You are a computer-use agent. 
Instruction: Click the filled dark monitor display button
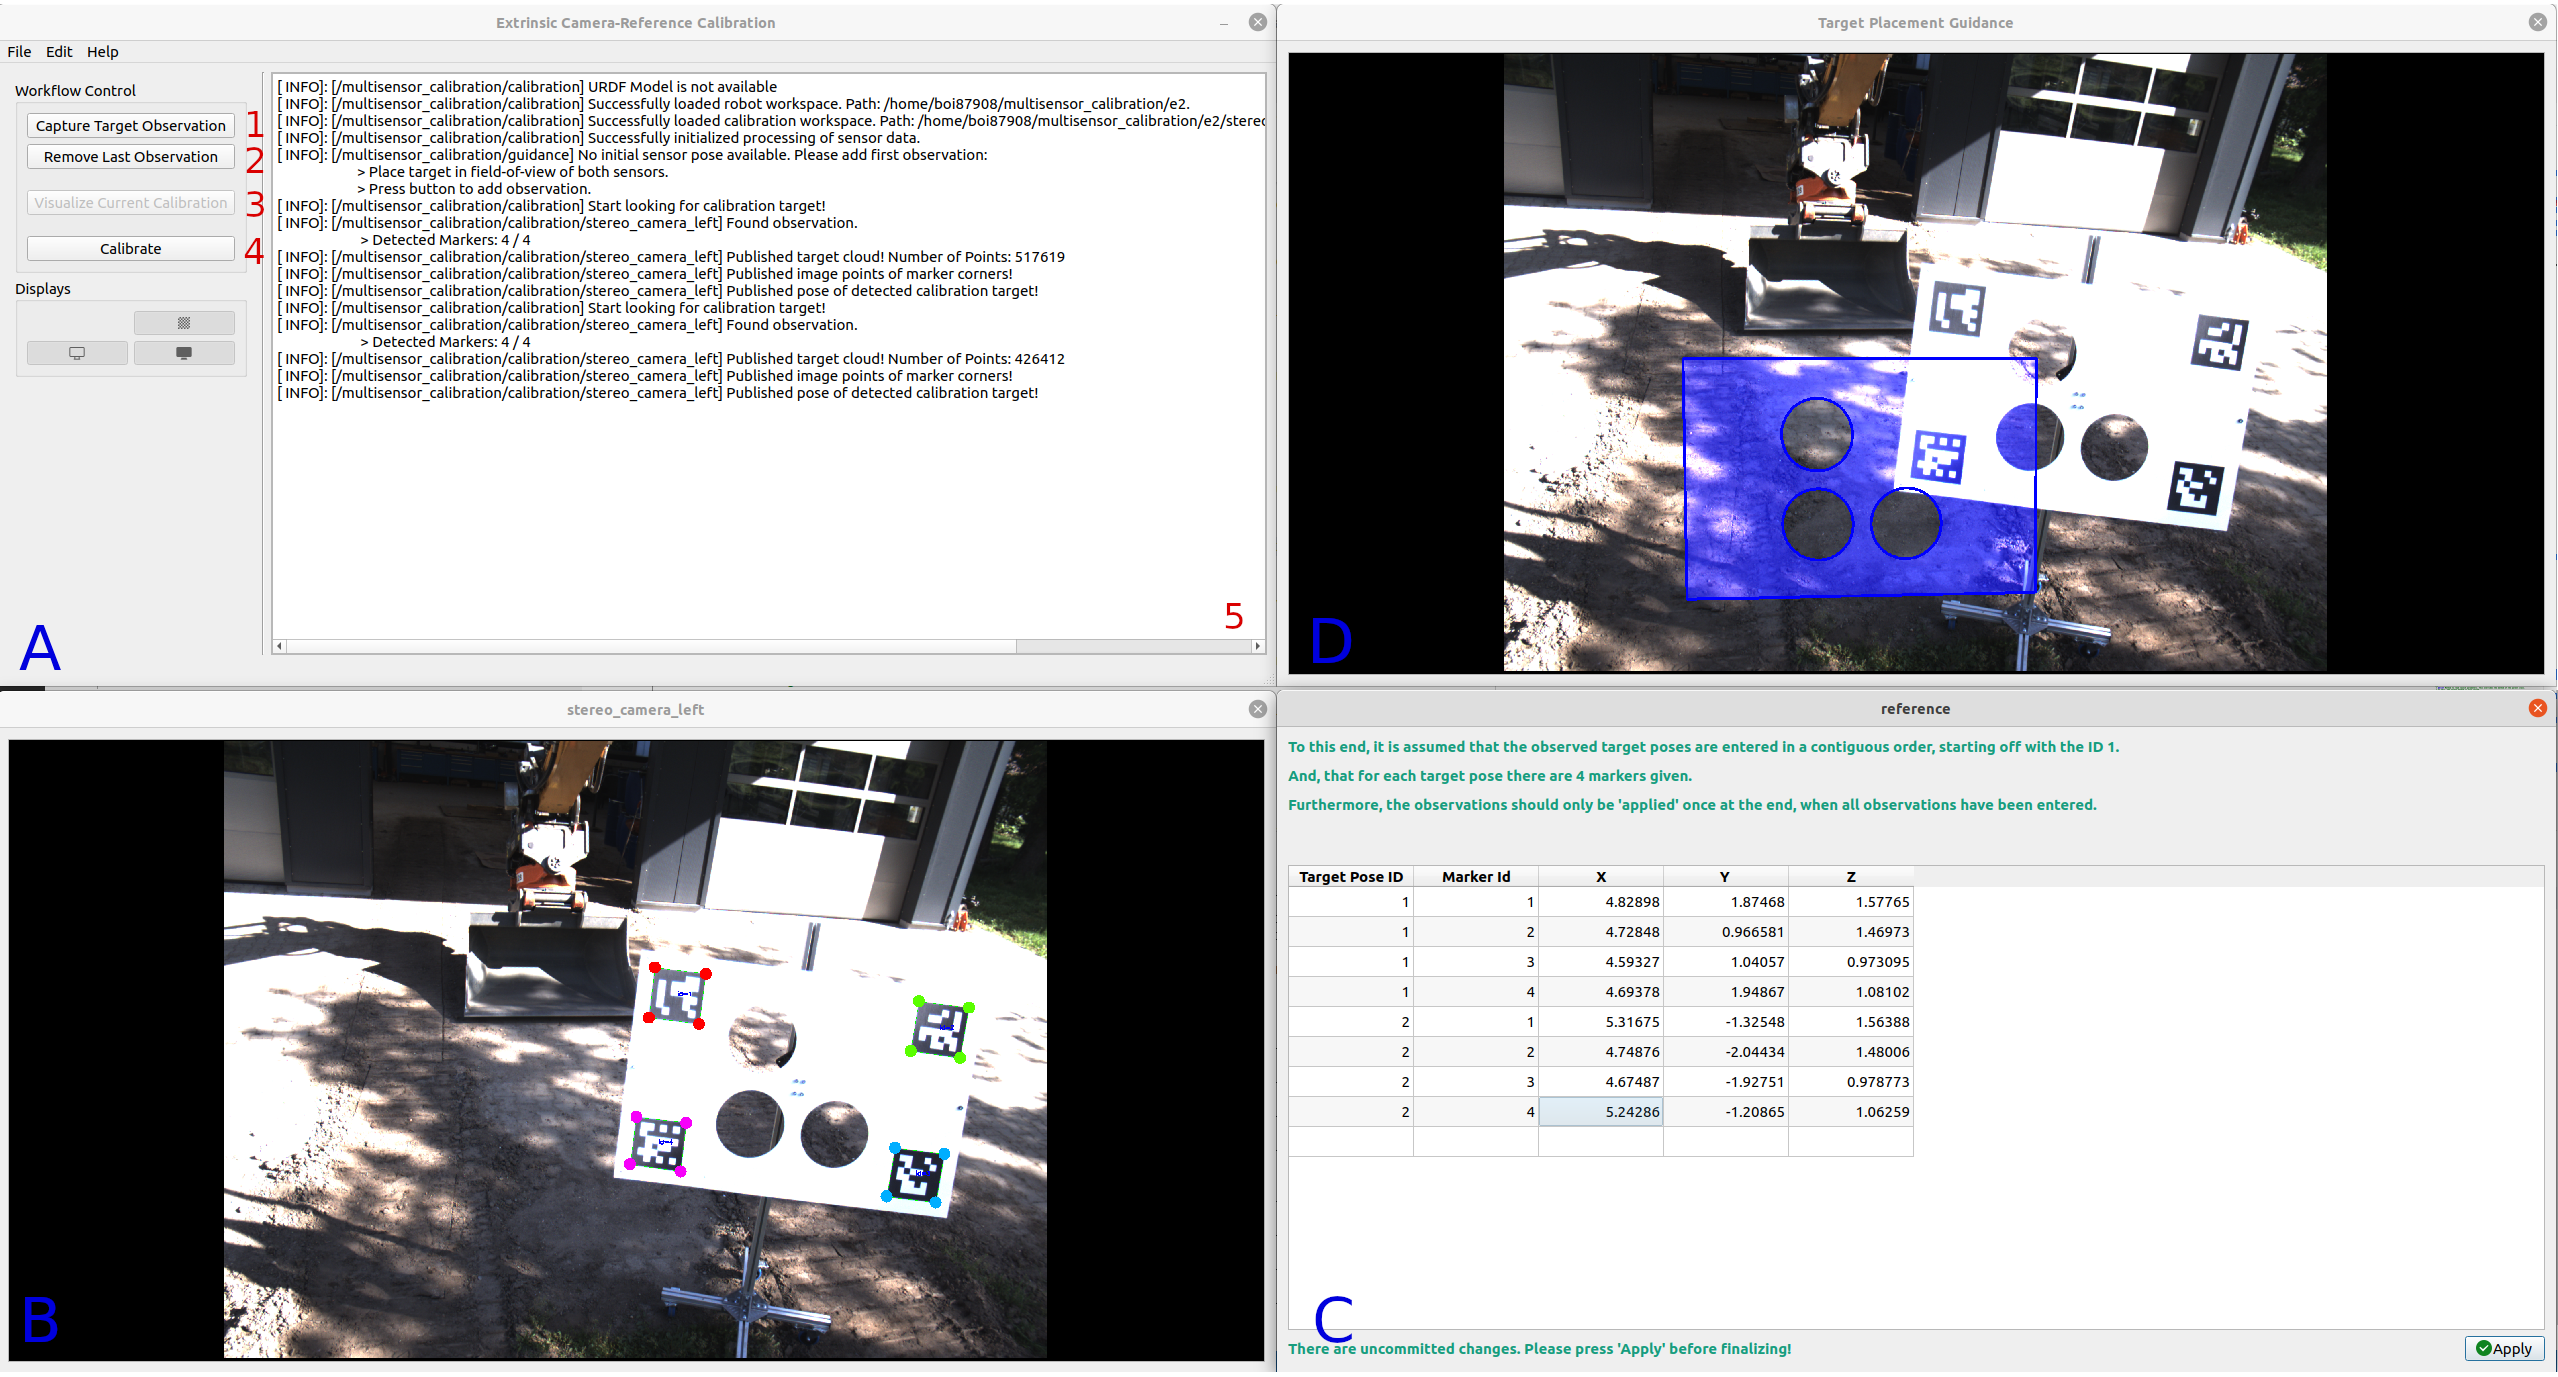pyautogui.click(x=184, y=353)
